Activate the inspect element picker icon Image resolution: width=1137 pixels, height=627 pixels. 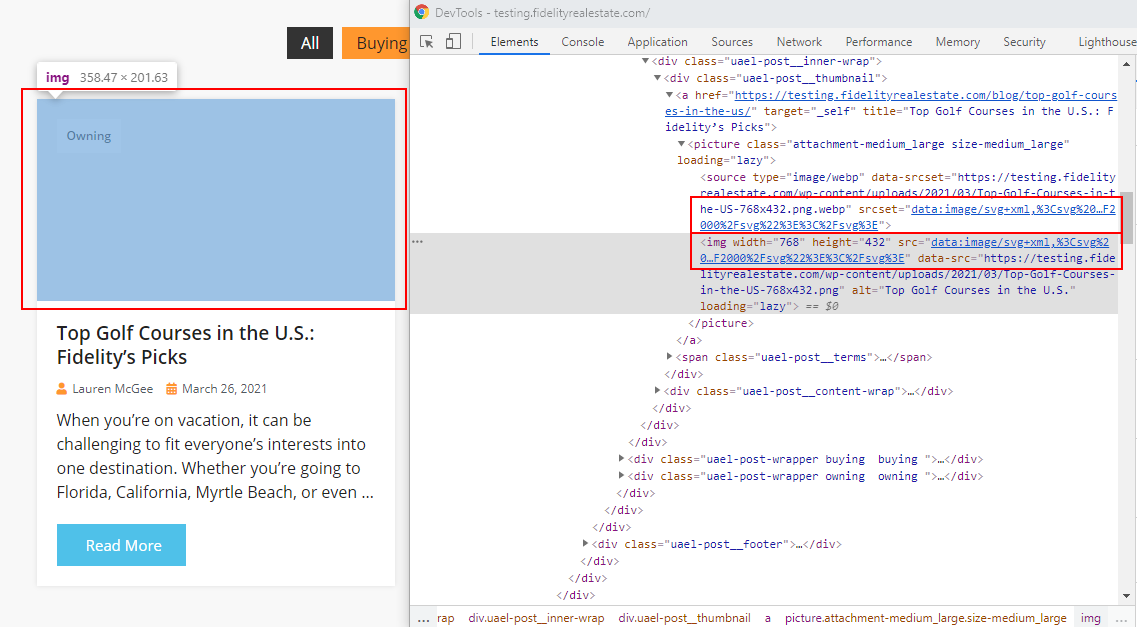[x=426, y=42]
